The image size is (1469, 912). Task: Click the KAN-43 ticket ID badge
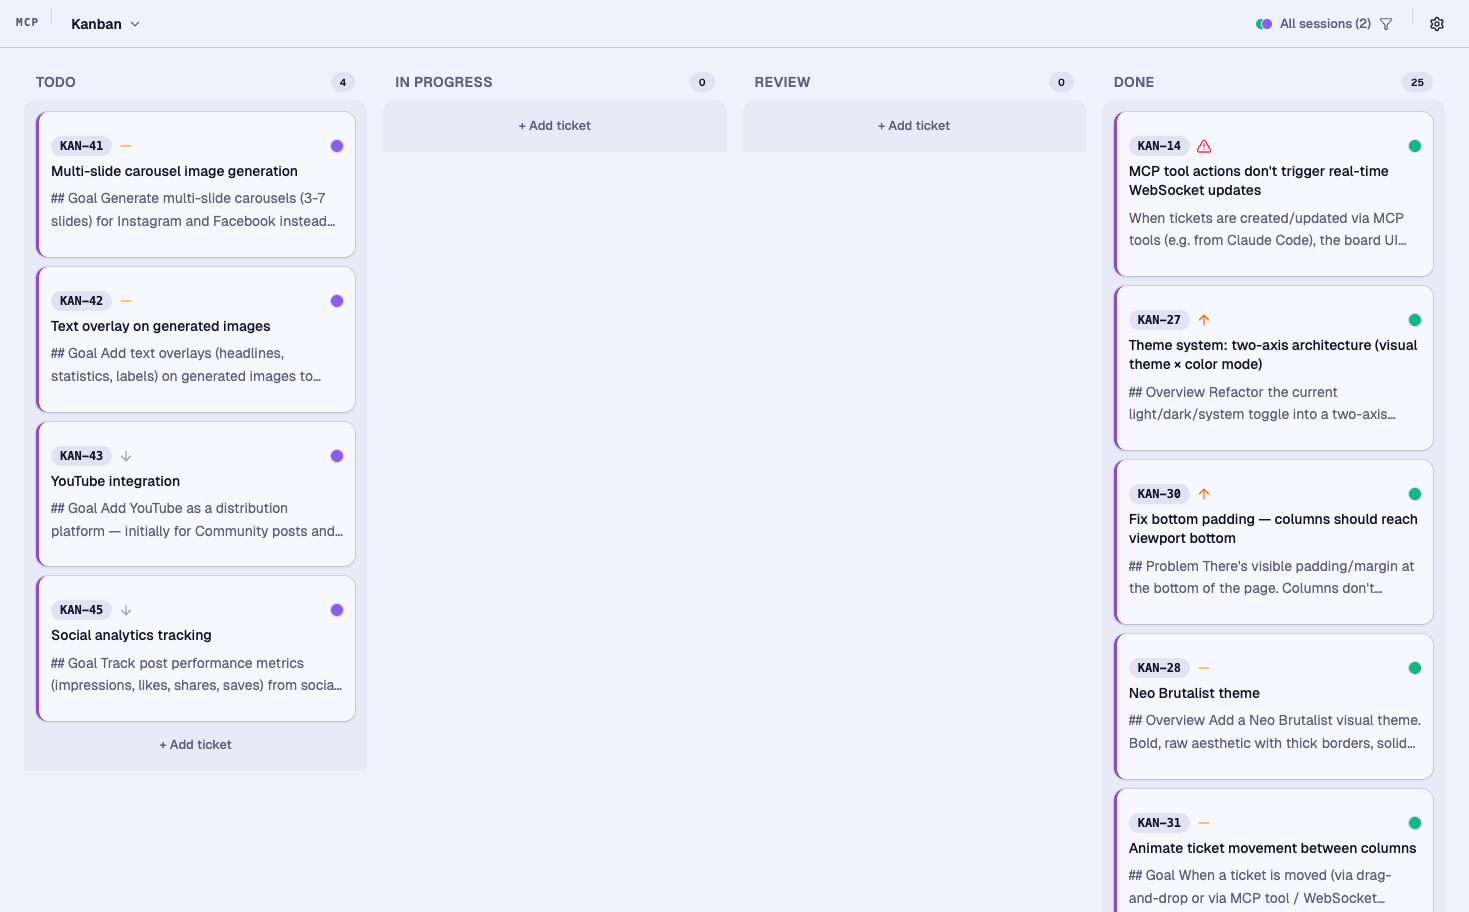coord(81,456)
